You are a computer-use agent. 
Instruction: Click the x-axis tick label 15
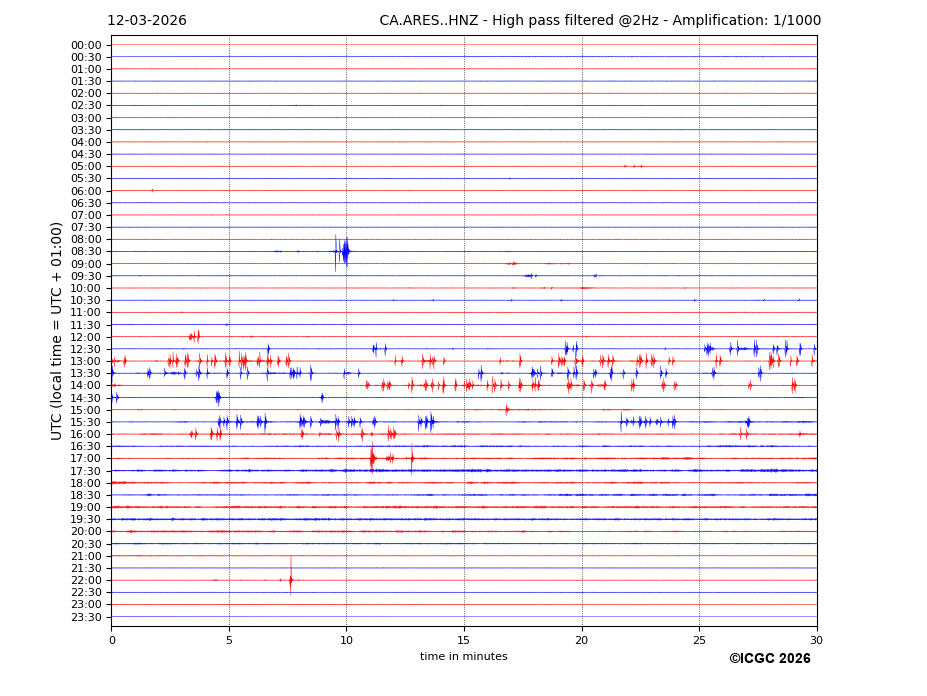pyautogui.click(x=464, y=640)
